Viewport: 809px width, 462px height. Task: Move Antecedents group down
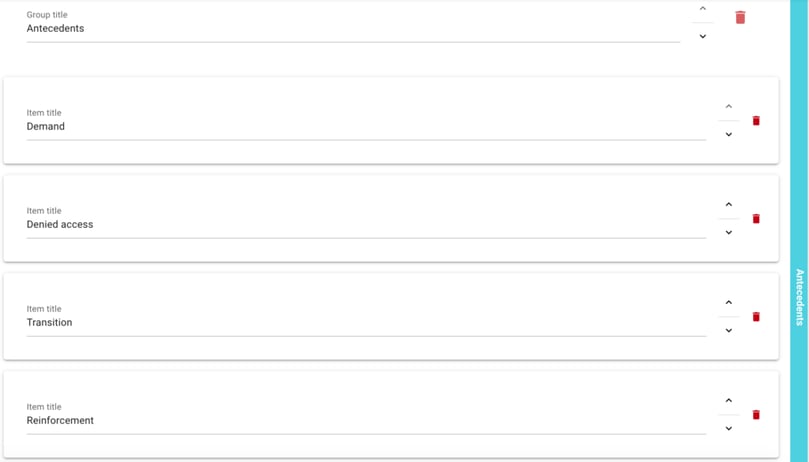pos(703,36)
